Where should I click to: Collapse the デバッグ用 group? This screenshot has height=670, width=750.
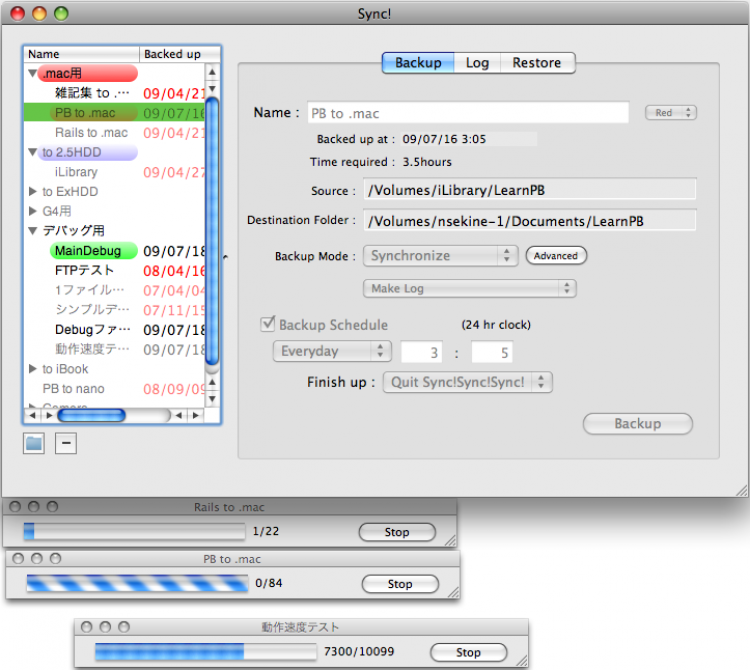pyautogui.click(x=33, y=231)
